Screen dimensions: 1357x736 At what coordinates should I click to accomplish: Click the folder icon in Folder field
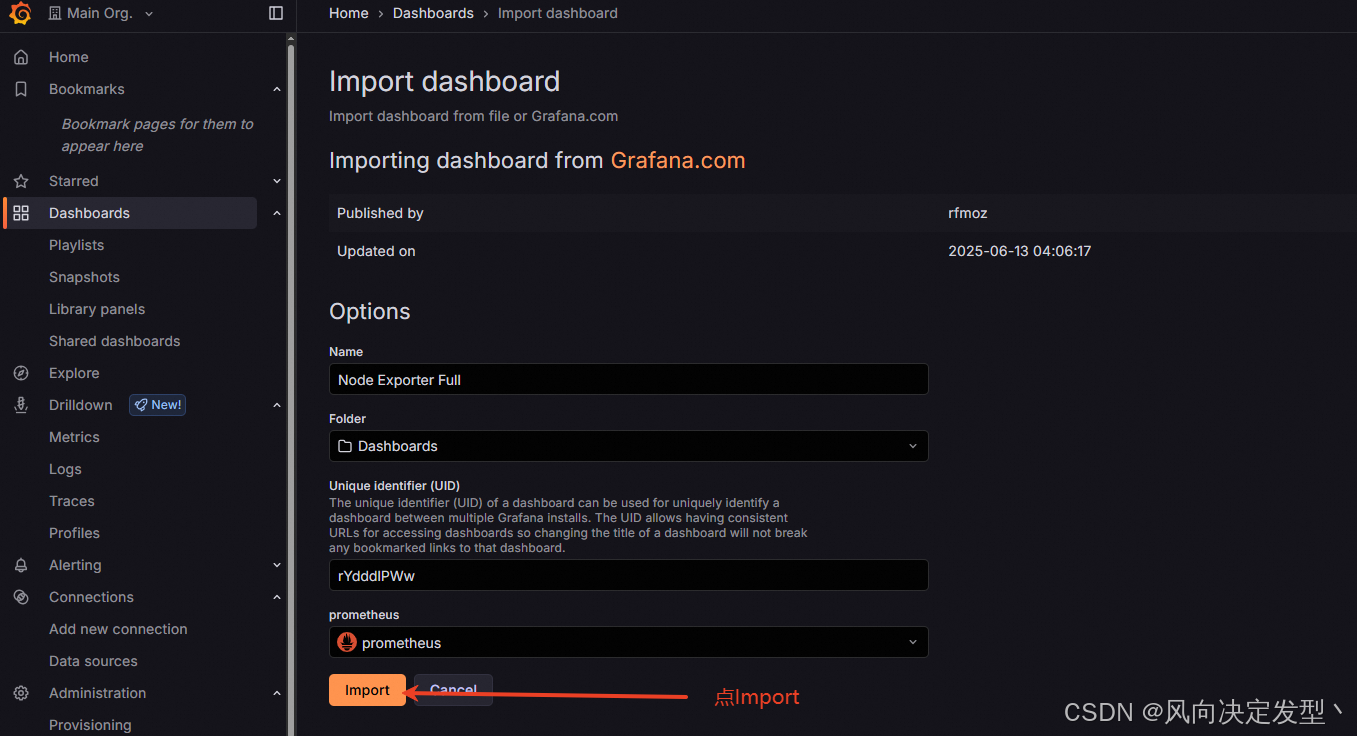point(345,446)
